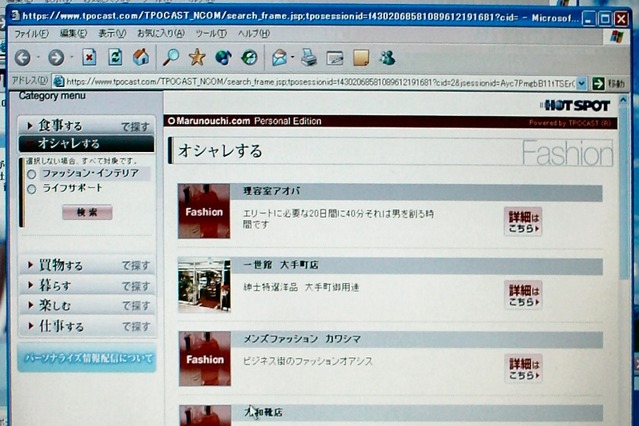639x426 pixels.
Task: Select ライフサポート radio option
Action: 32,189
